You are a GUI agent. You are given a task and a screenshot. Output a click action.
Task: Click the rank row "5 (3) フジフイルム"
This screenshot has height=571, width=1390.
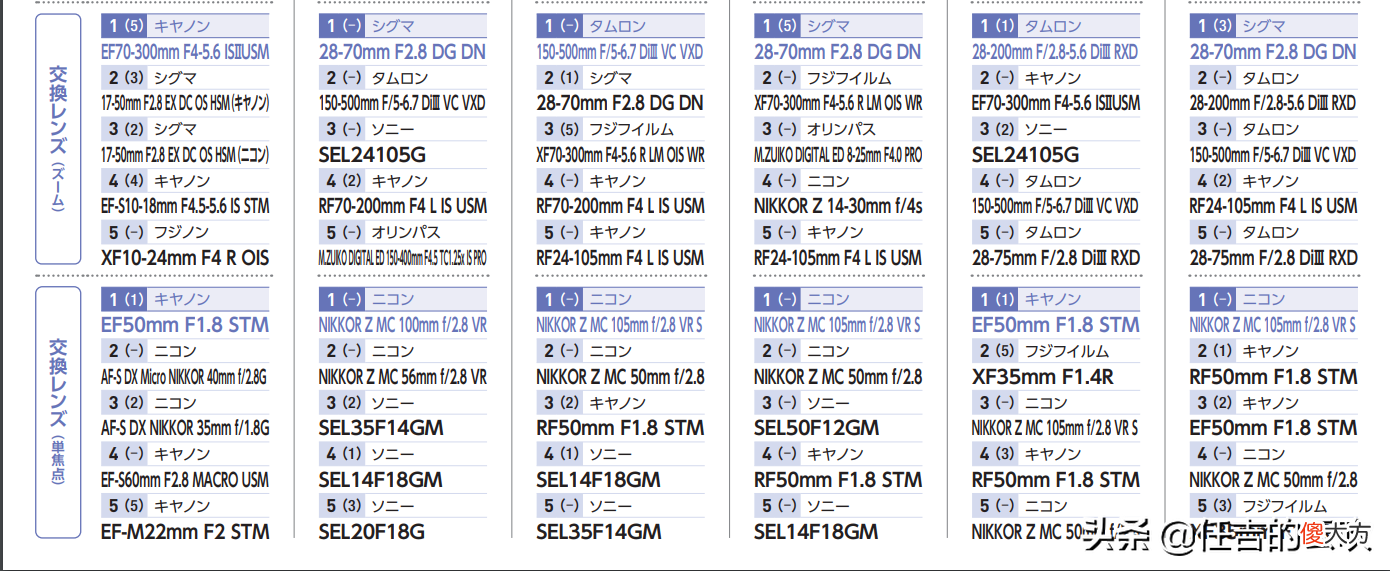(x=1274, y=506)
